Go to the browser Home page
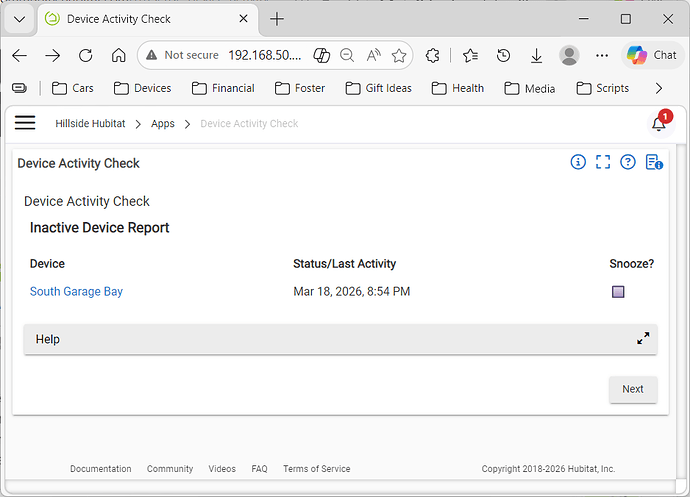690x497 pixels. click(118, 55)
